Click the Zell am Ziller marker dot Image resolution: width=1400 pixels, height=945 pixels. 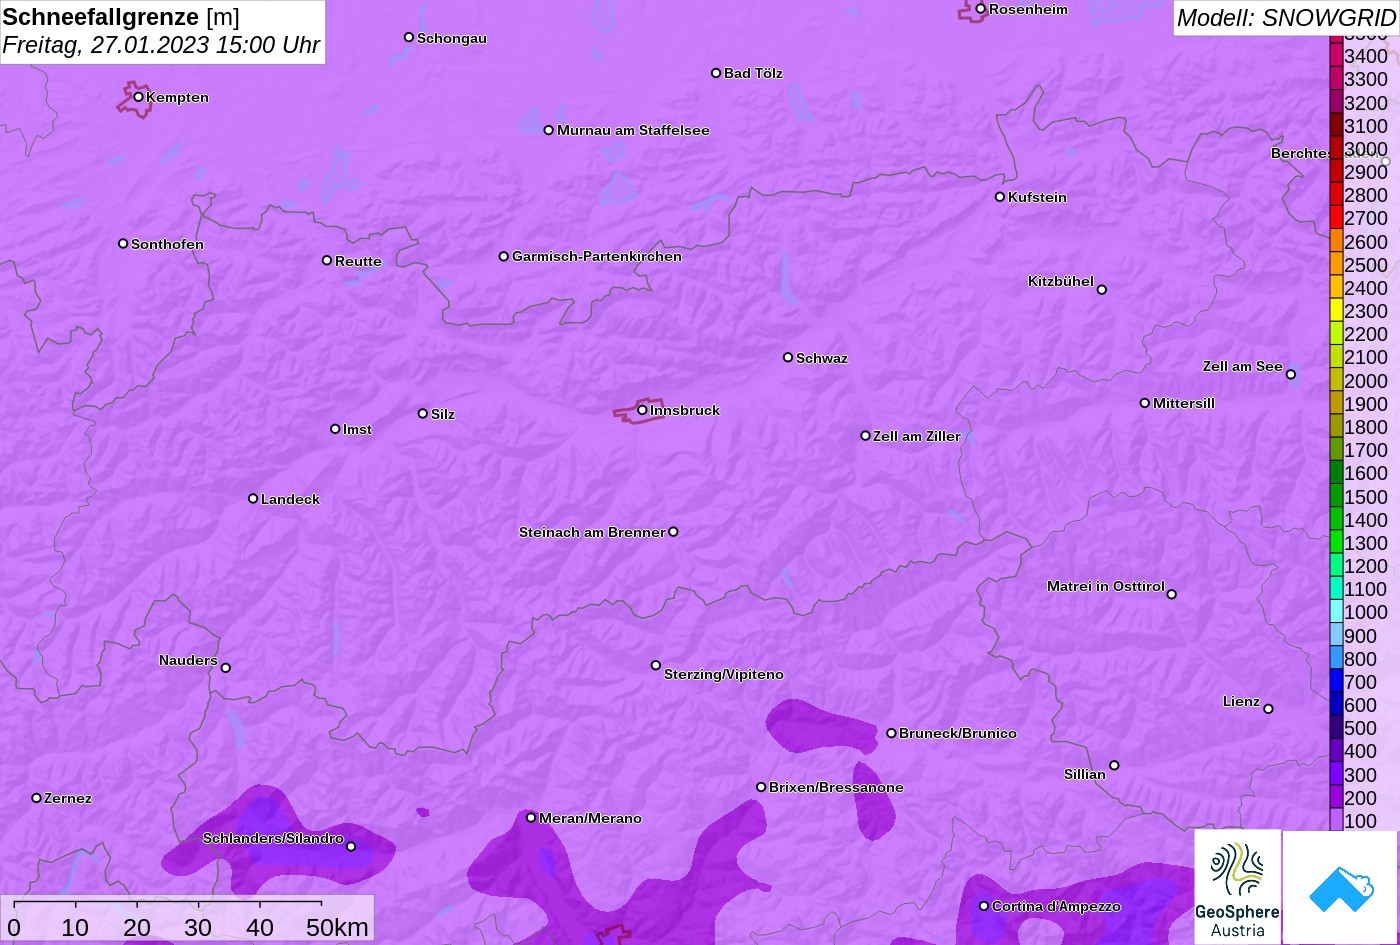(x=866, y=436)
